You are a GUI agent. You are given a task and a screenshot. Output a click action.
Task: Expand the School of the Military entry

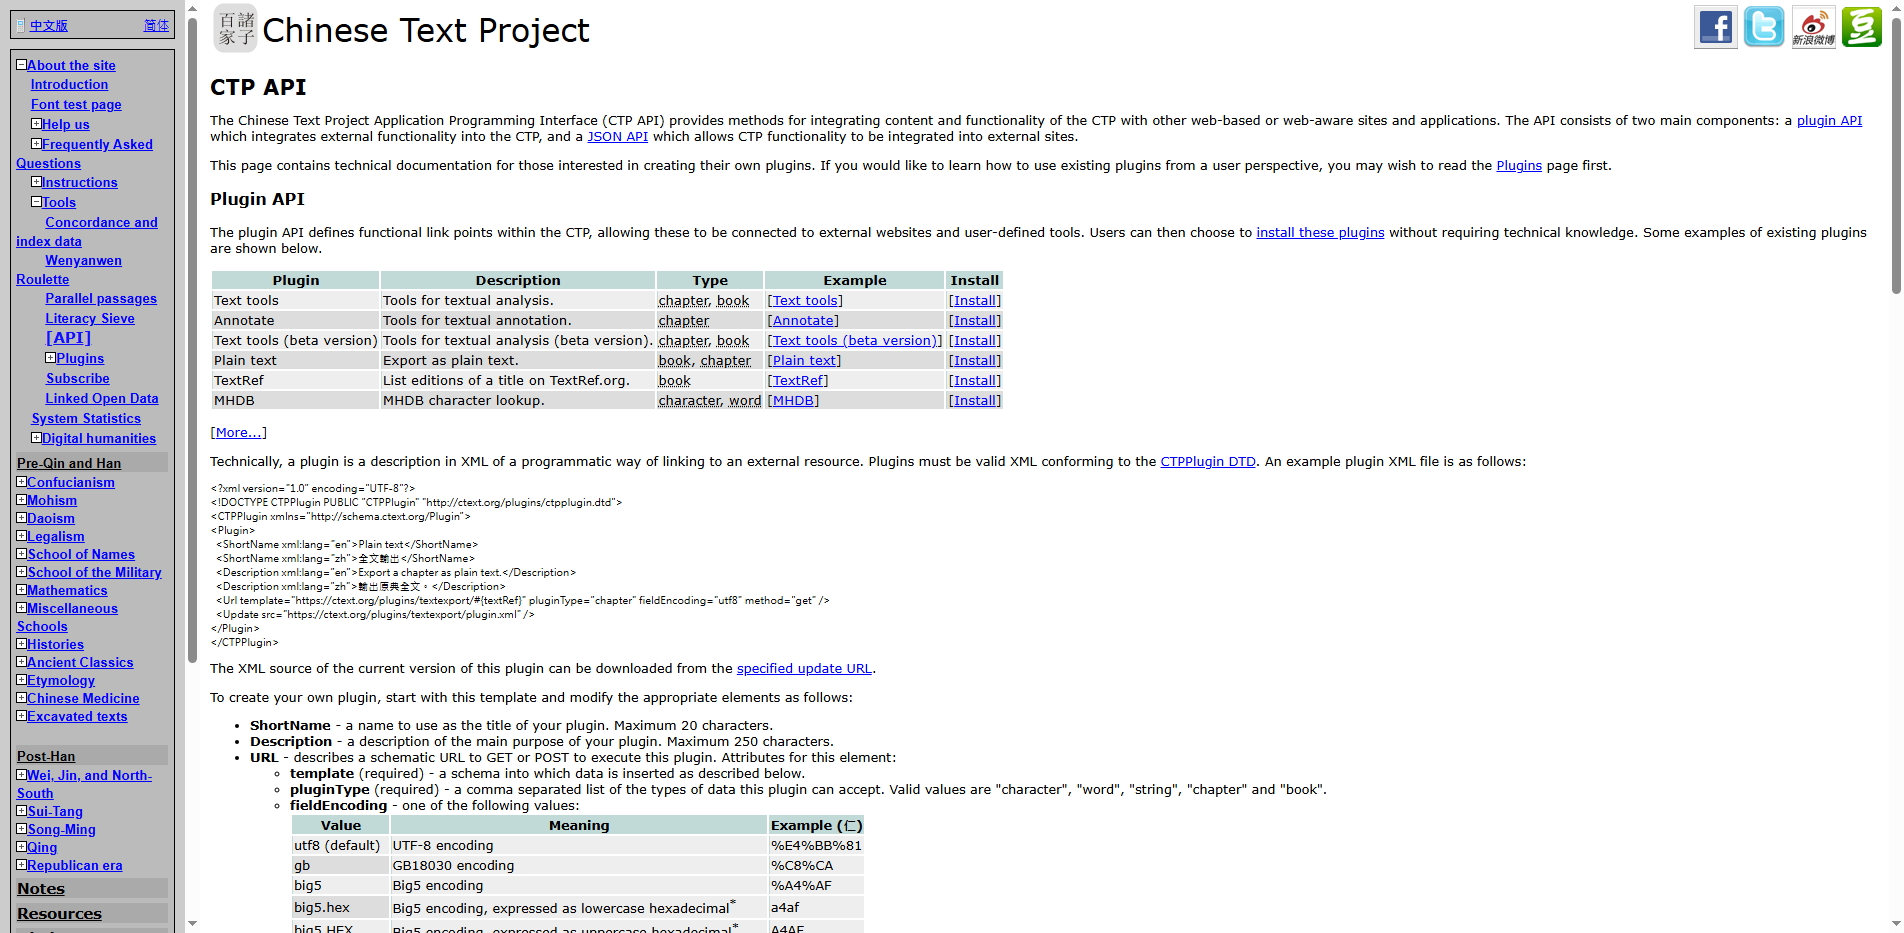[22, 572]
